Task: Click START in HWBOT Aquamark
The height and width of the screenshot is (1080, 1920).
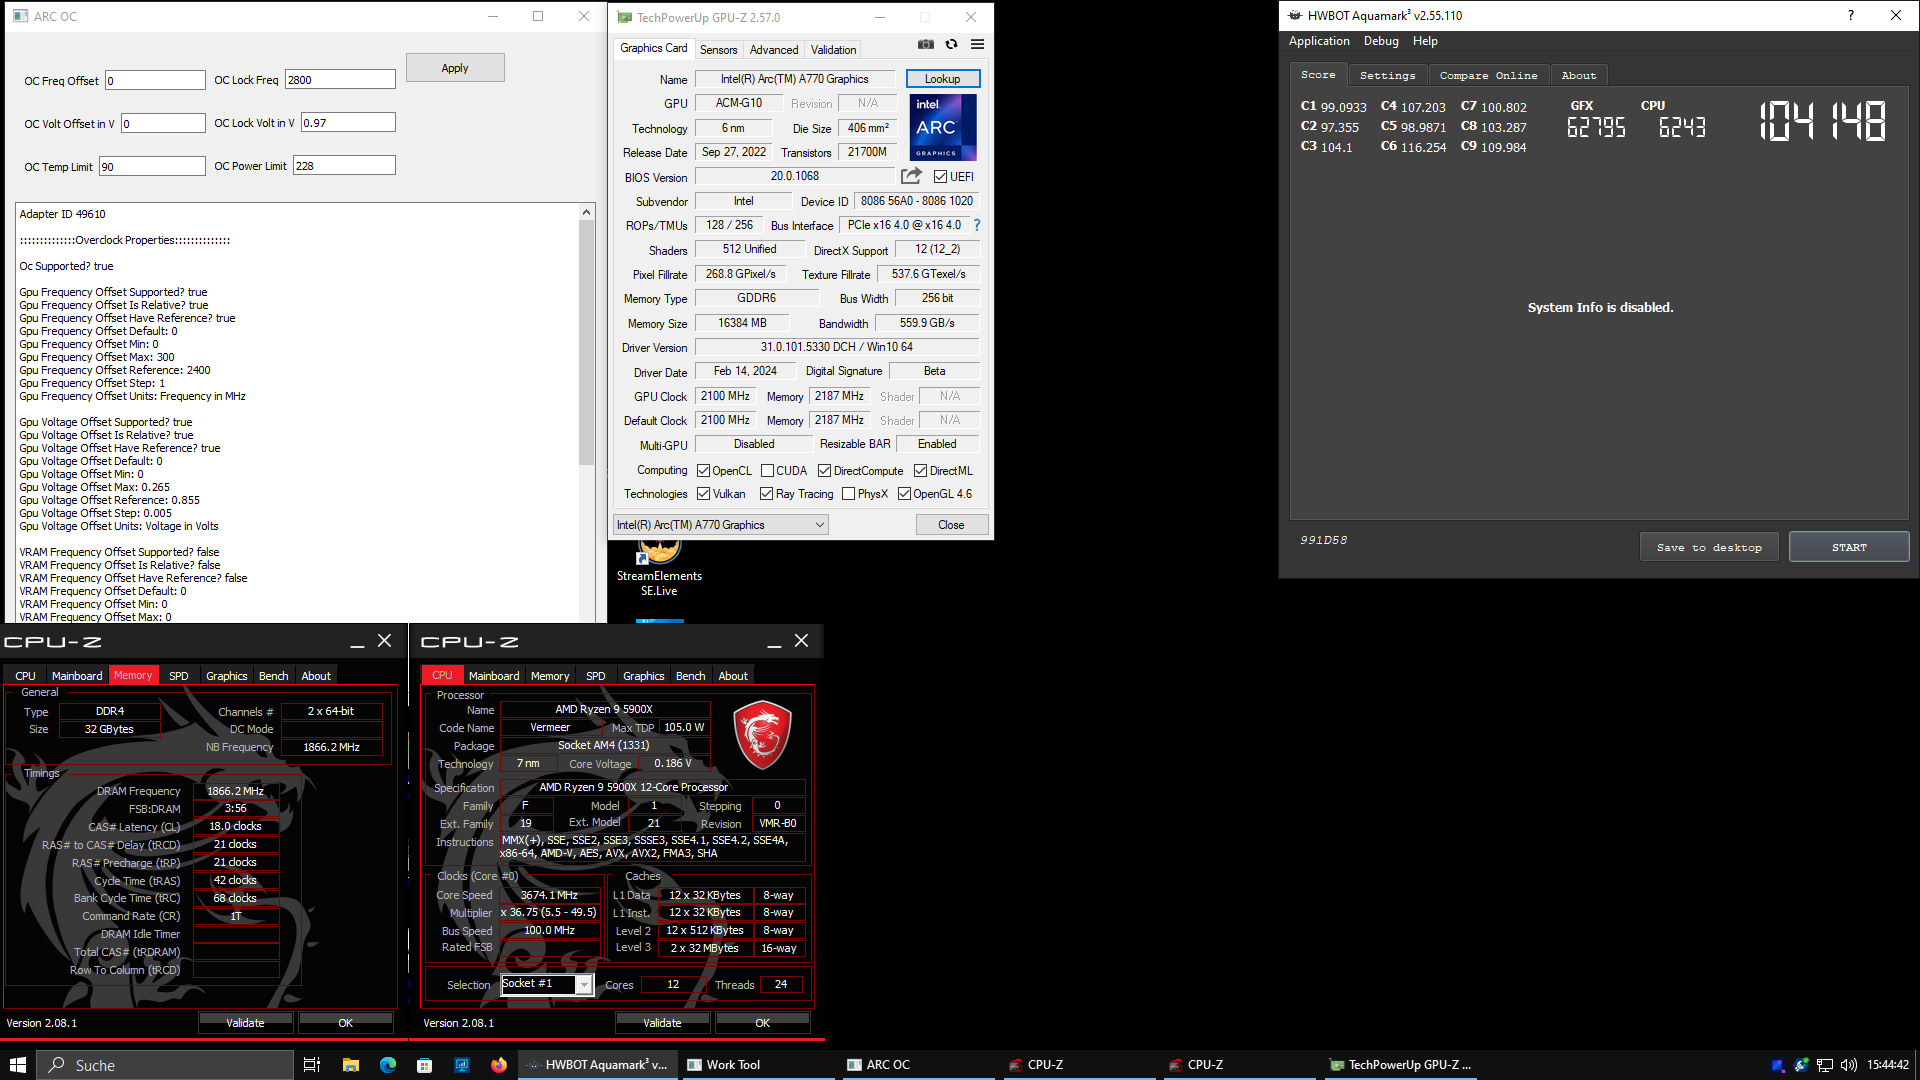Action: pos(1849,547)
